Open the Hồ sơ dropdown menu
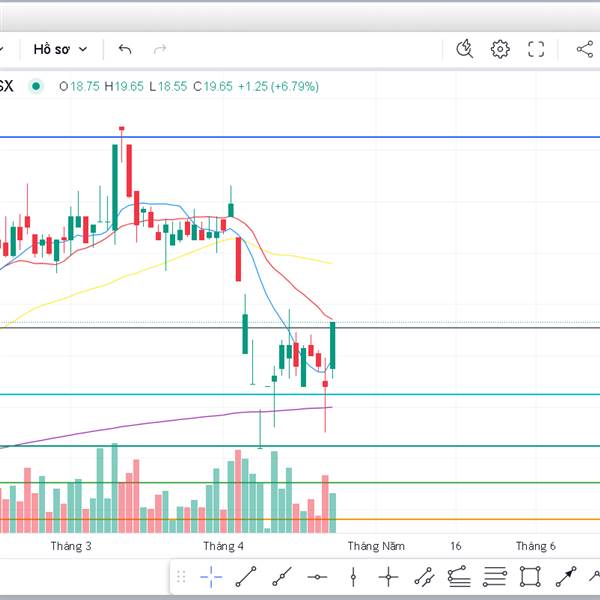This screenshot has width=600, height=600. tap(60, 49)
